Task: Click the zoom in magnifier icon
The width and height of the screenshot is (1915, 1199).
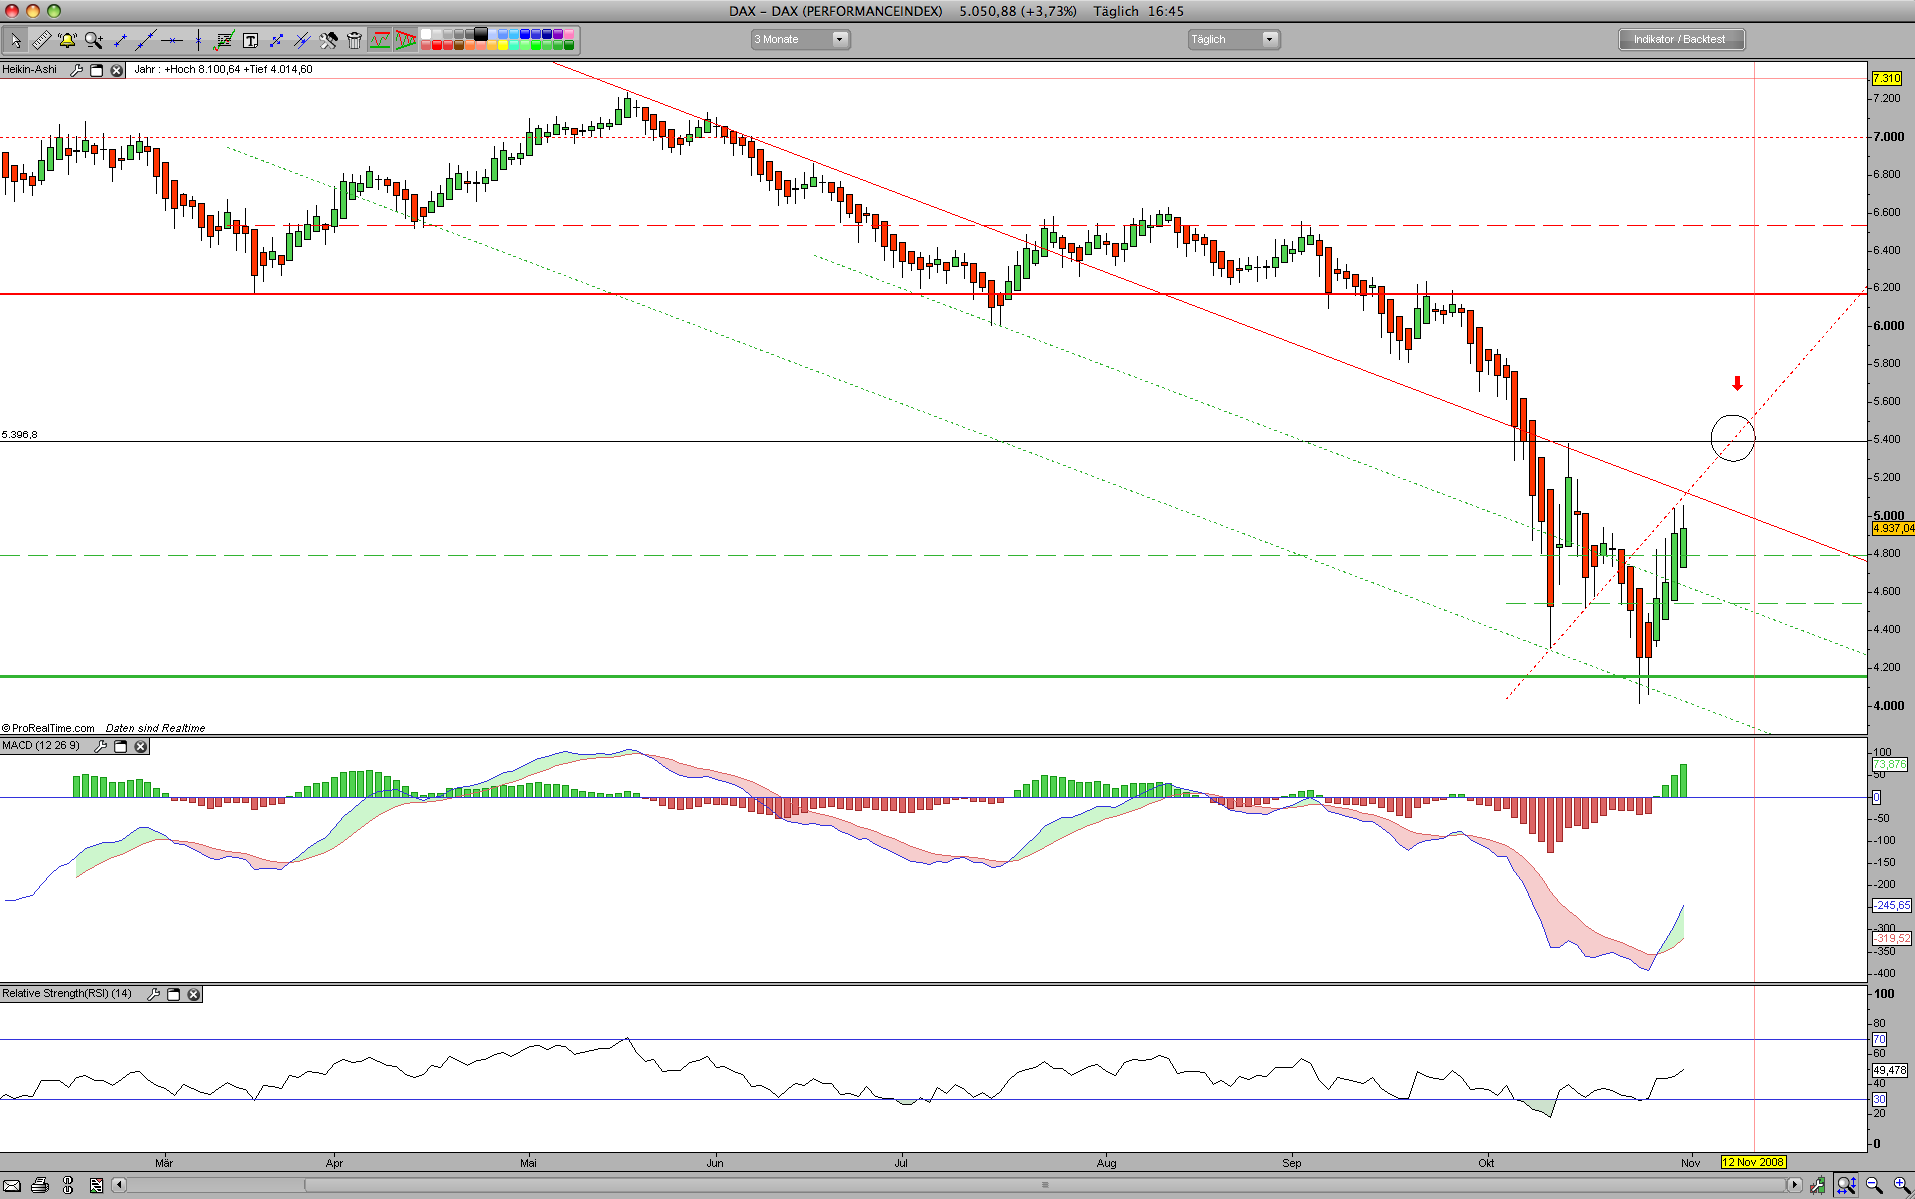Action: [x=1902, y=1186]
